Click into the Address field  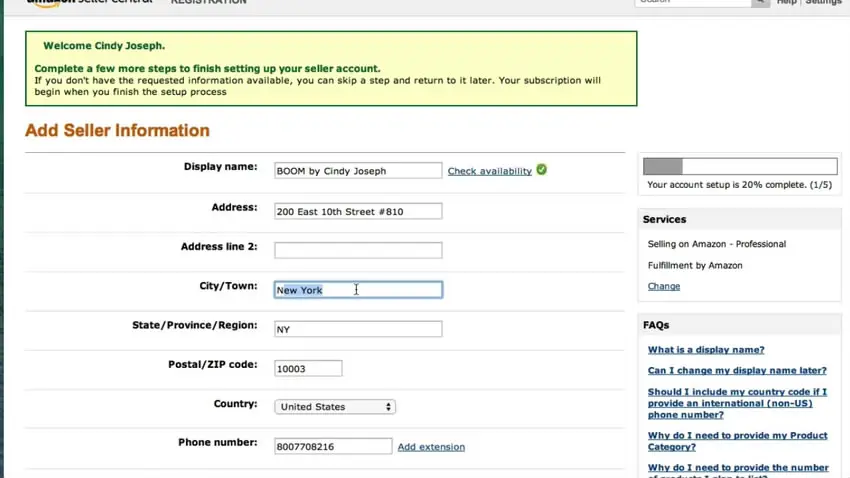[358, 212]
